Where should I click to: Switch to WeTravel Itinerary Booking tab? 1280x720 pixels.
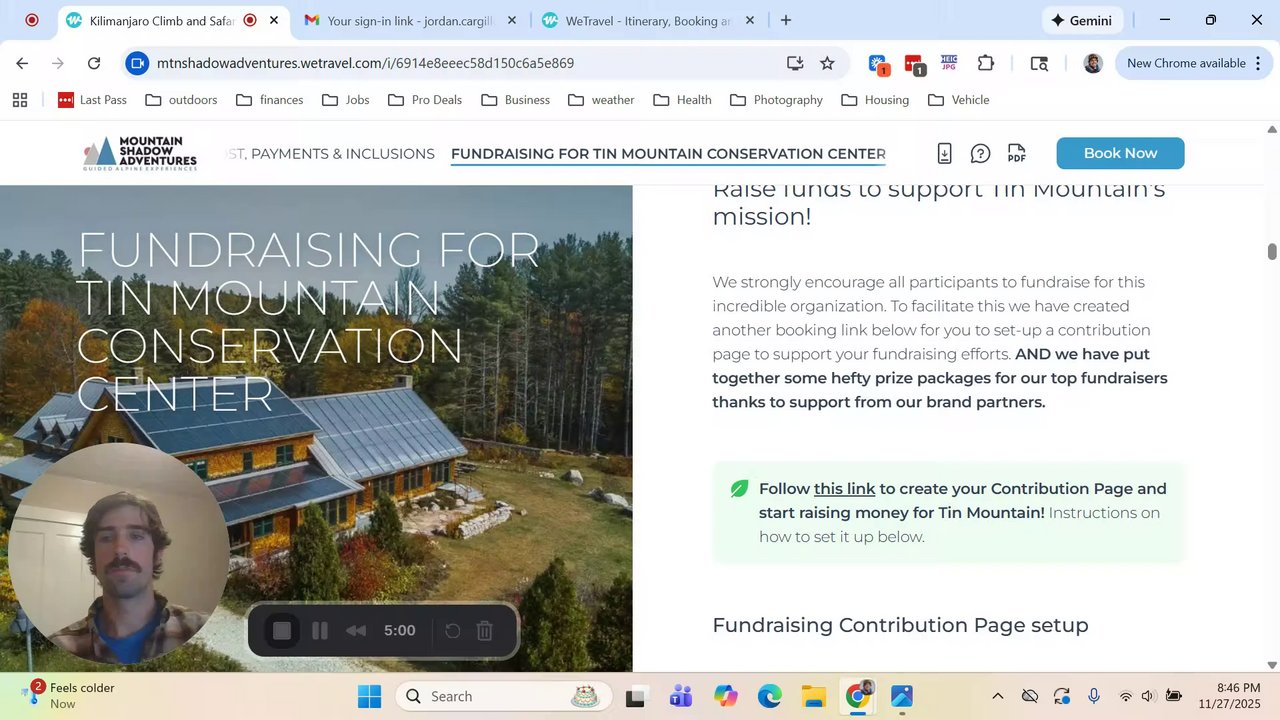pos(648,20)
